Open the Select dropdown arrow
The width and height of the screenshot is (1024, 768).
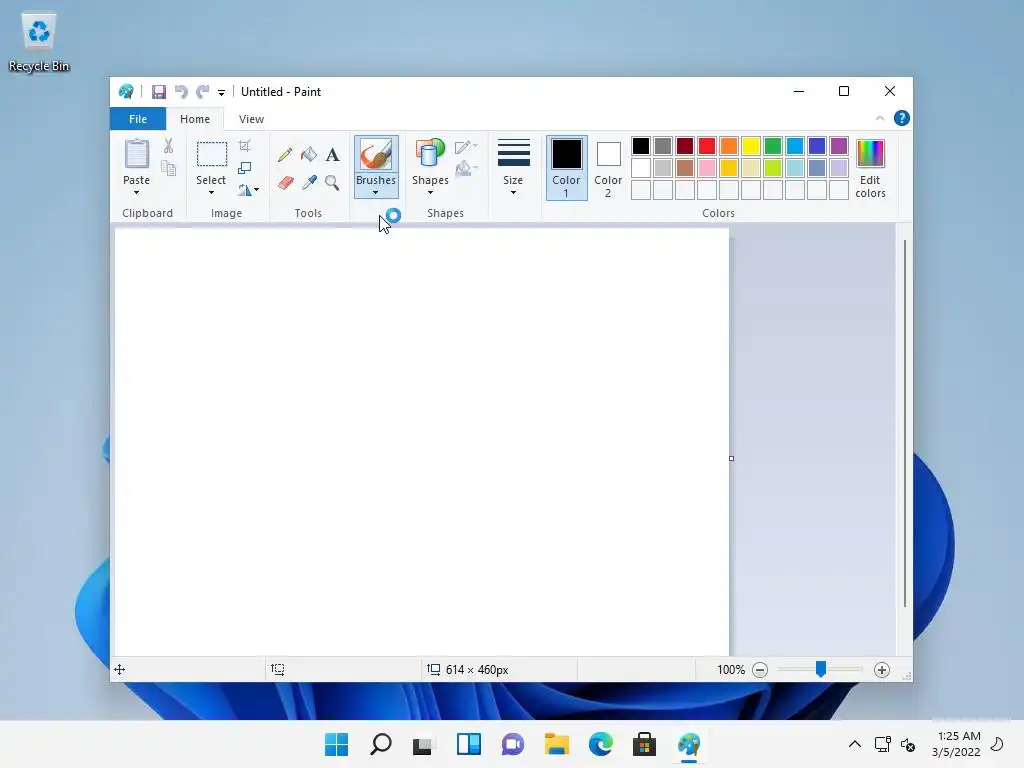coord(211,193)
